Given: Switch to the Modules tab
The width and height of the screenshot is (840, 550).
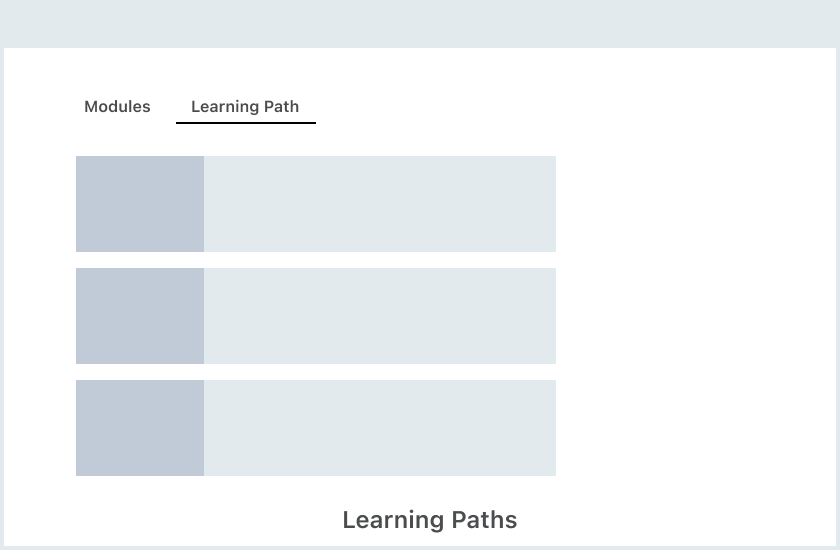Looking at the screenshot, I should pos(117,107).
